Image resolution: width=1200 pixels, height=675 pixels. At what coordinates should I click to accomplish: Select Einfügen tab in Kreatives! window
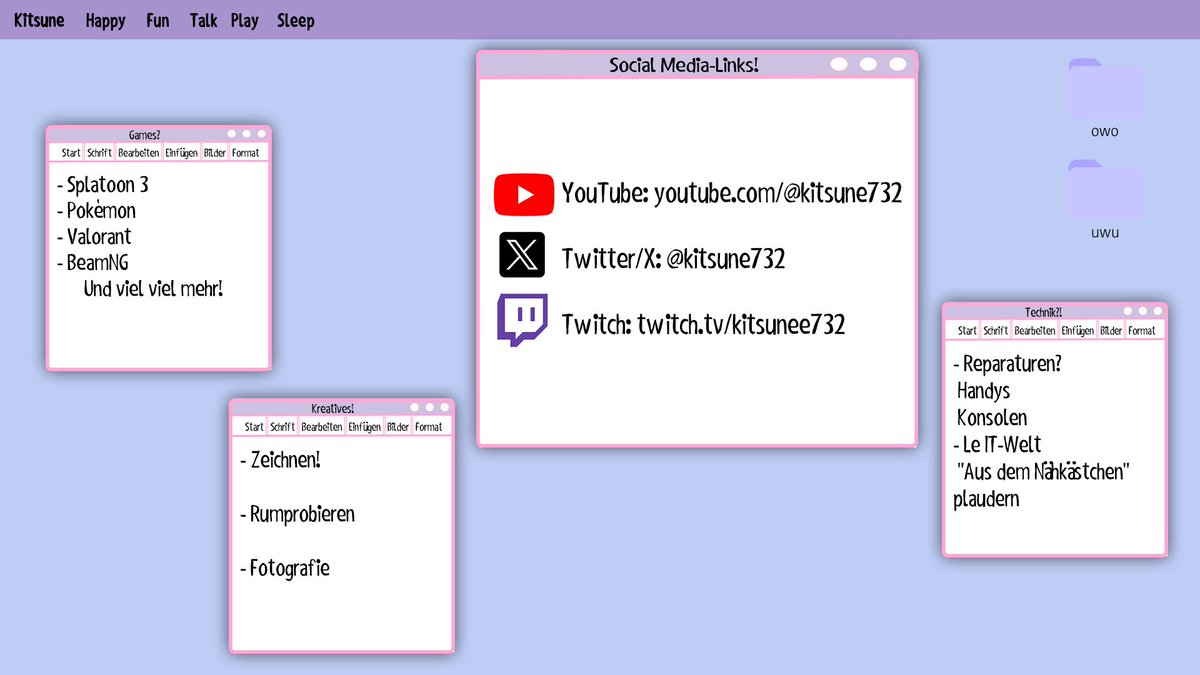pos(364,427)
